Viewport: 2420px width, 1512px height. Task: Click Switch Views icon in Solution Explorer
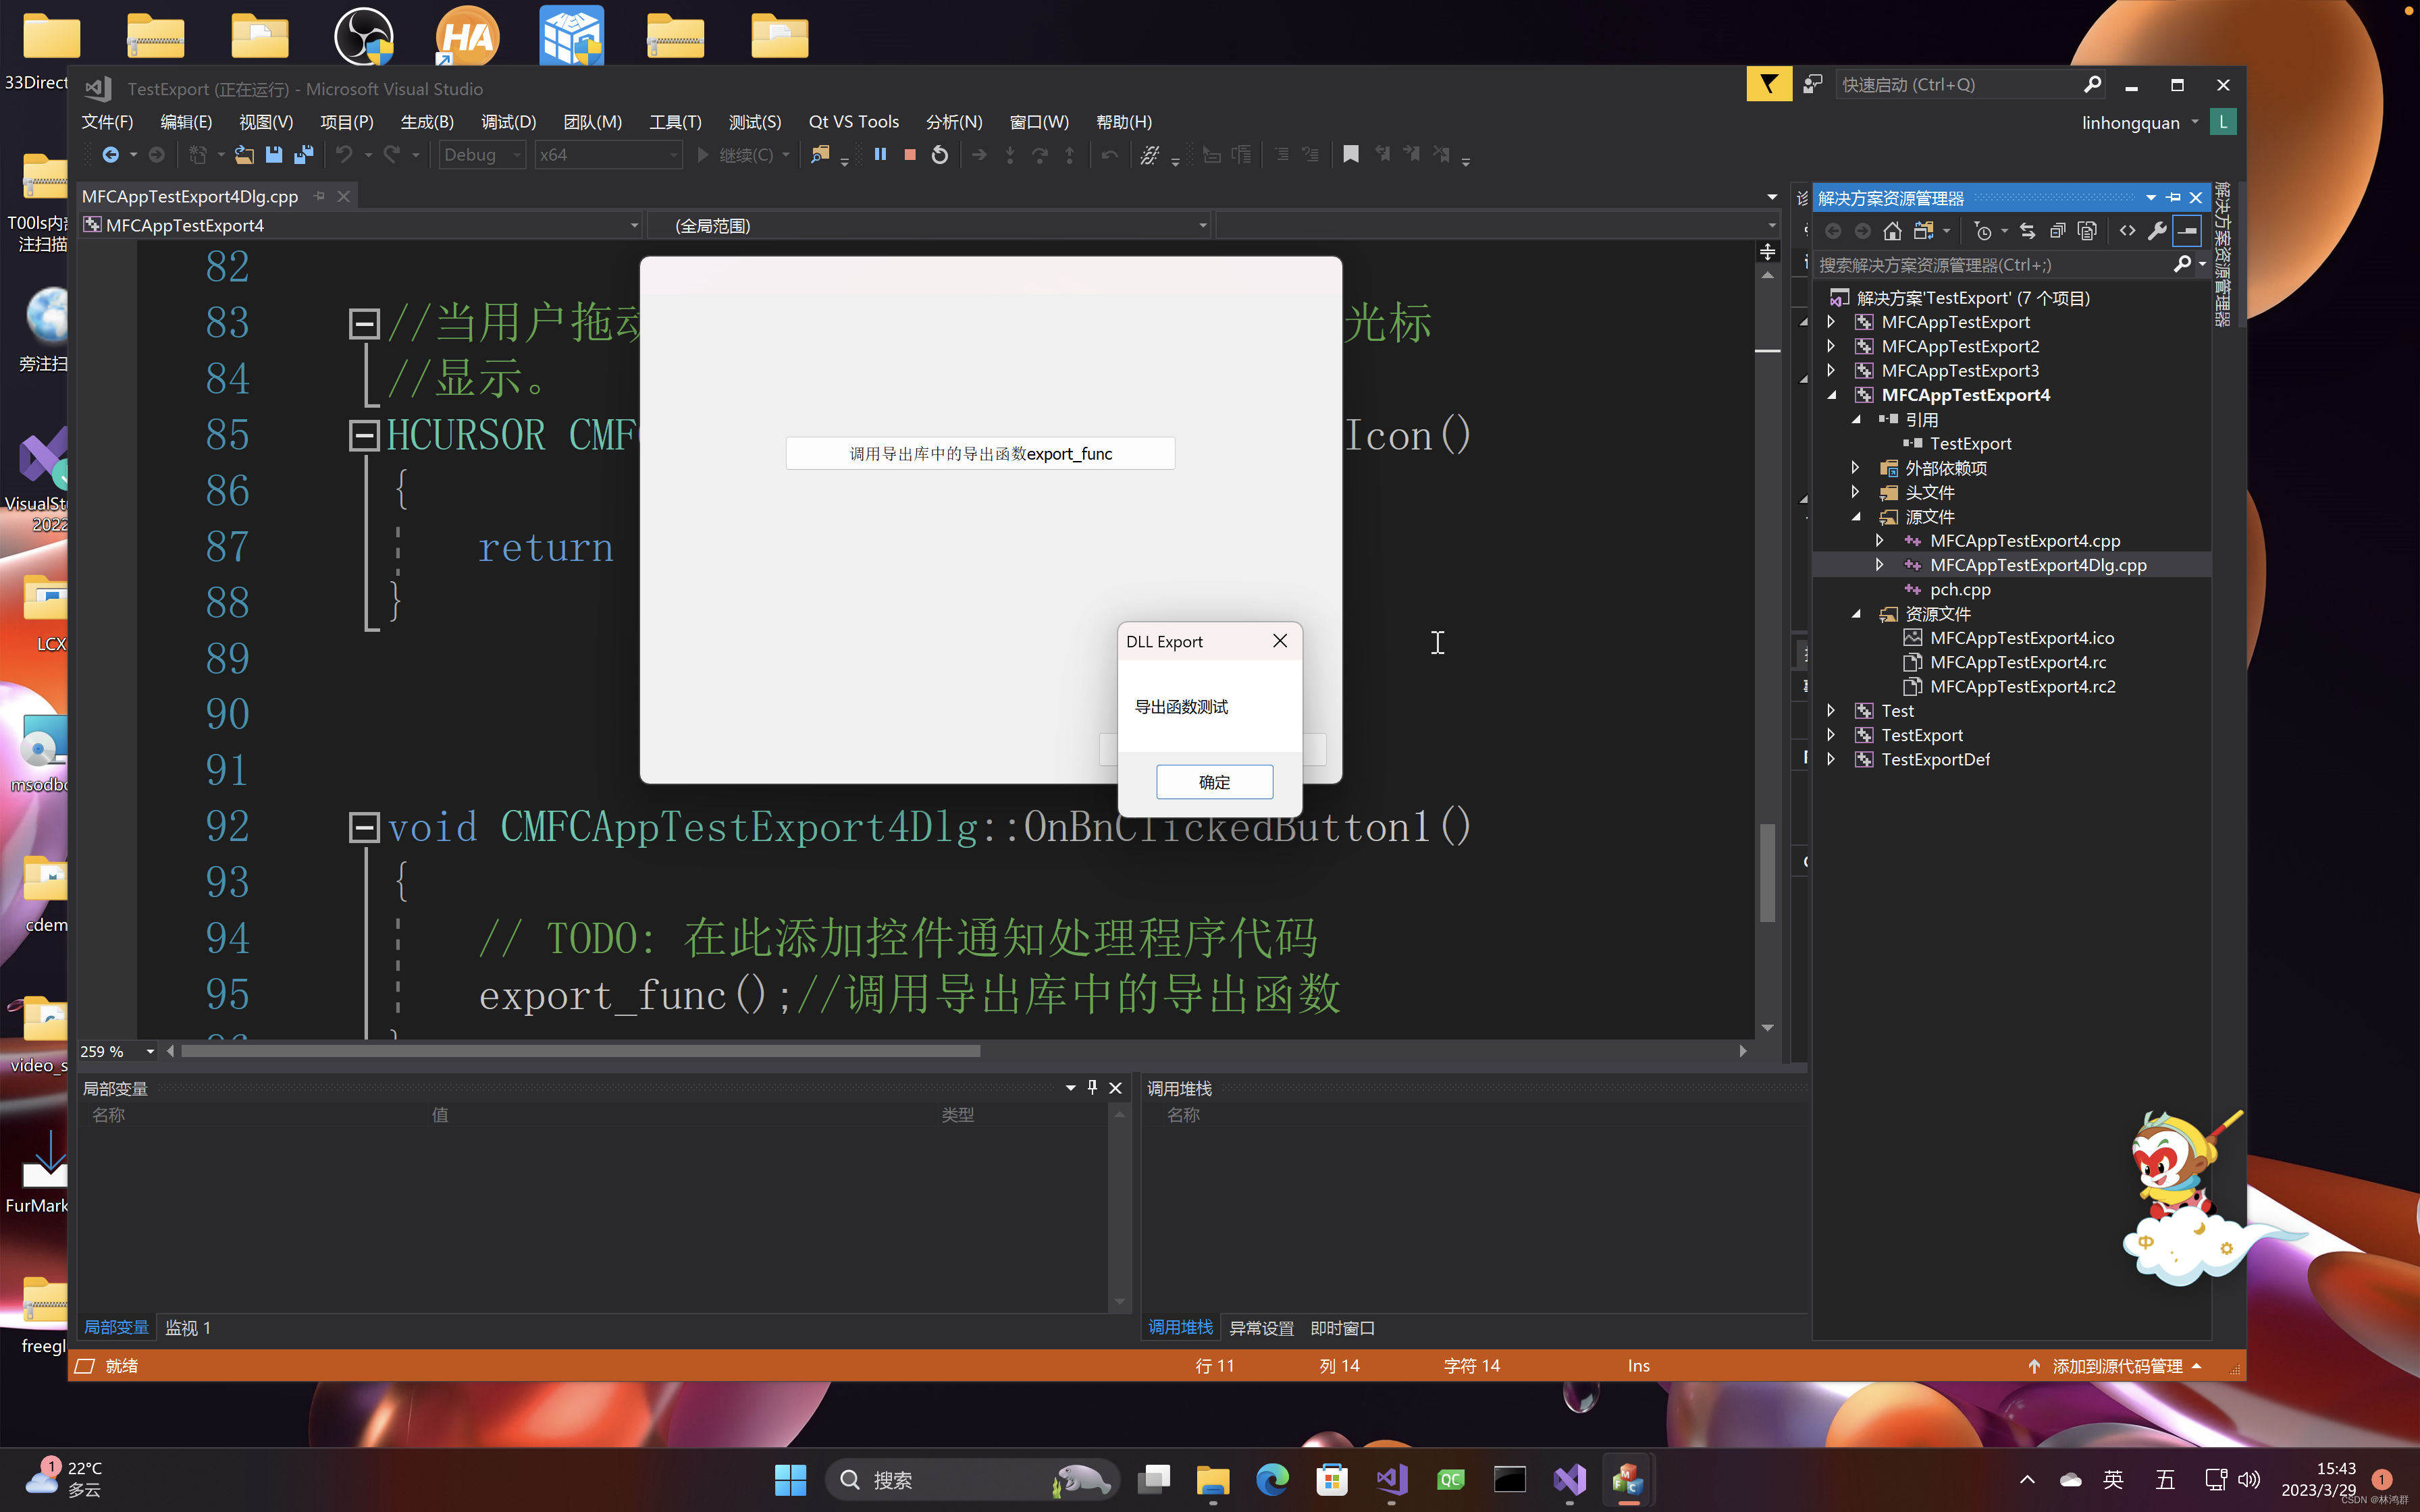tap(1923, 232)
